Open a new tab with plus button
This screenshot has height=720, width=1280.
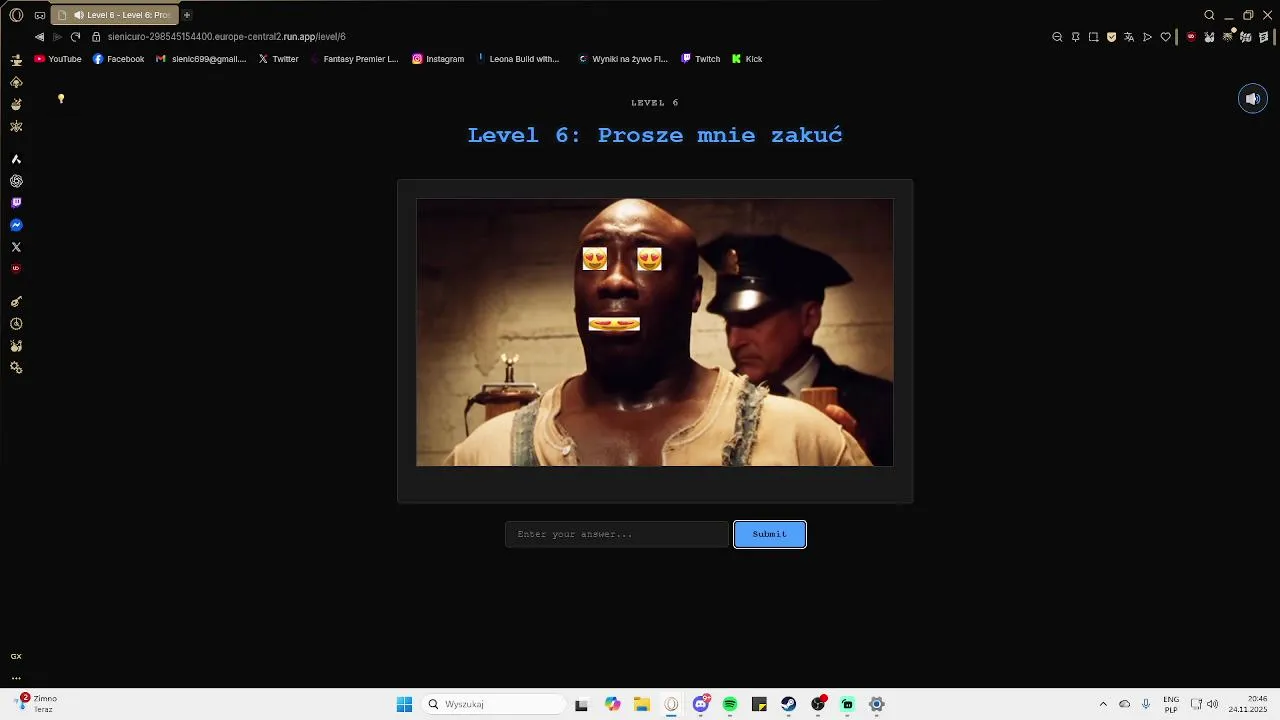pyautogui.click(x=186, y=15)
